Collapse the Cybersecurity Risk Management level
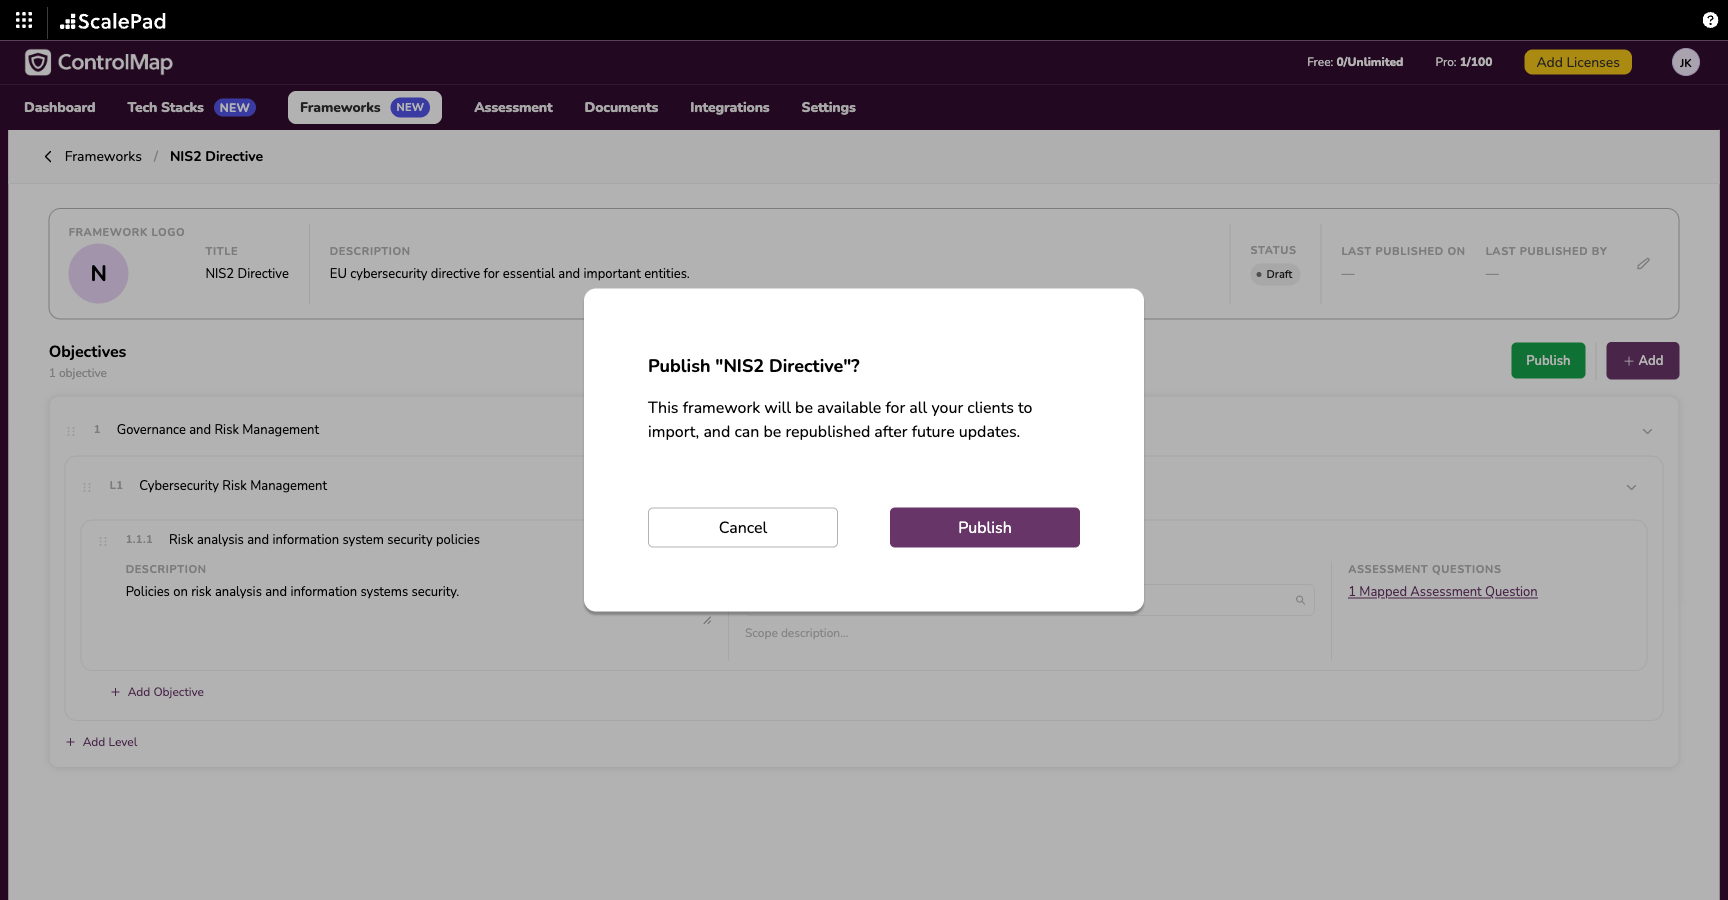1728x900 pixels. 1631,487
